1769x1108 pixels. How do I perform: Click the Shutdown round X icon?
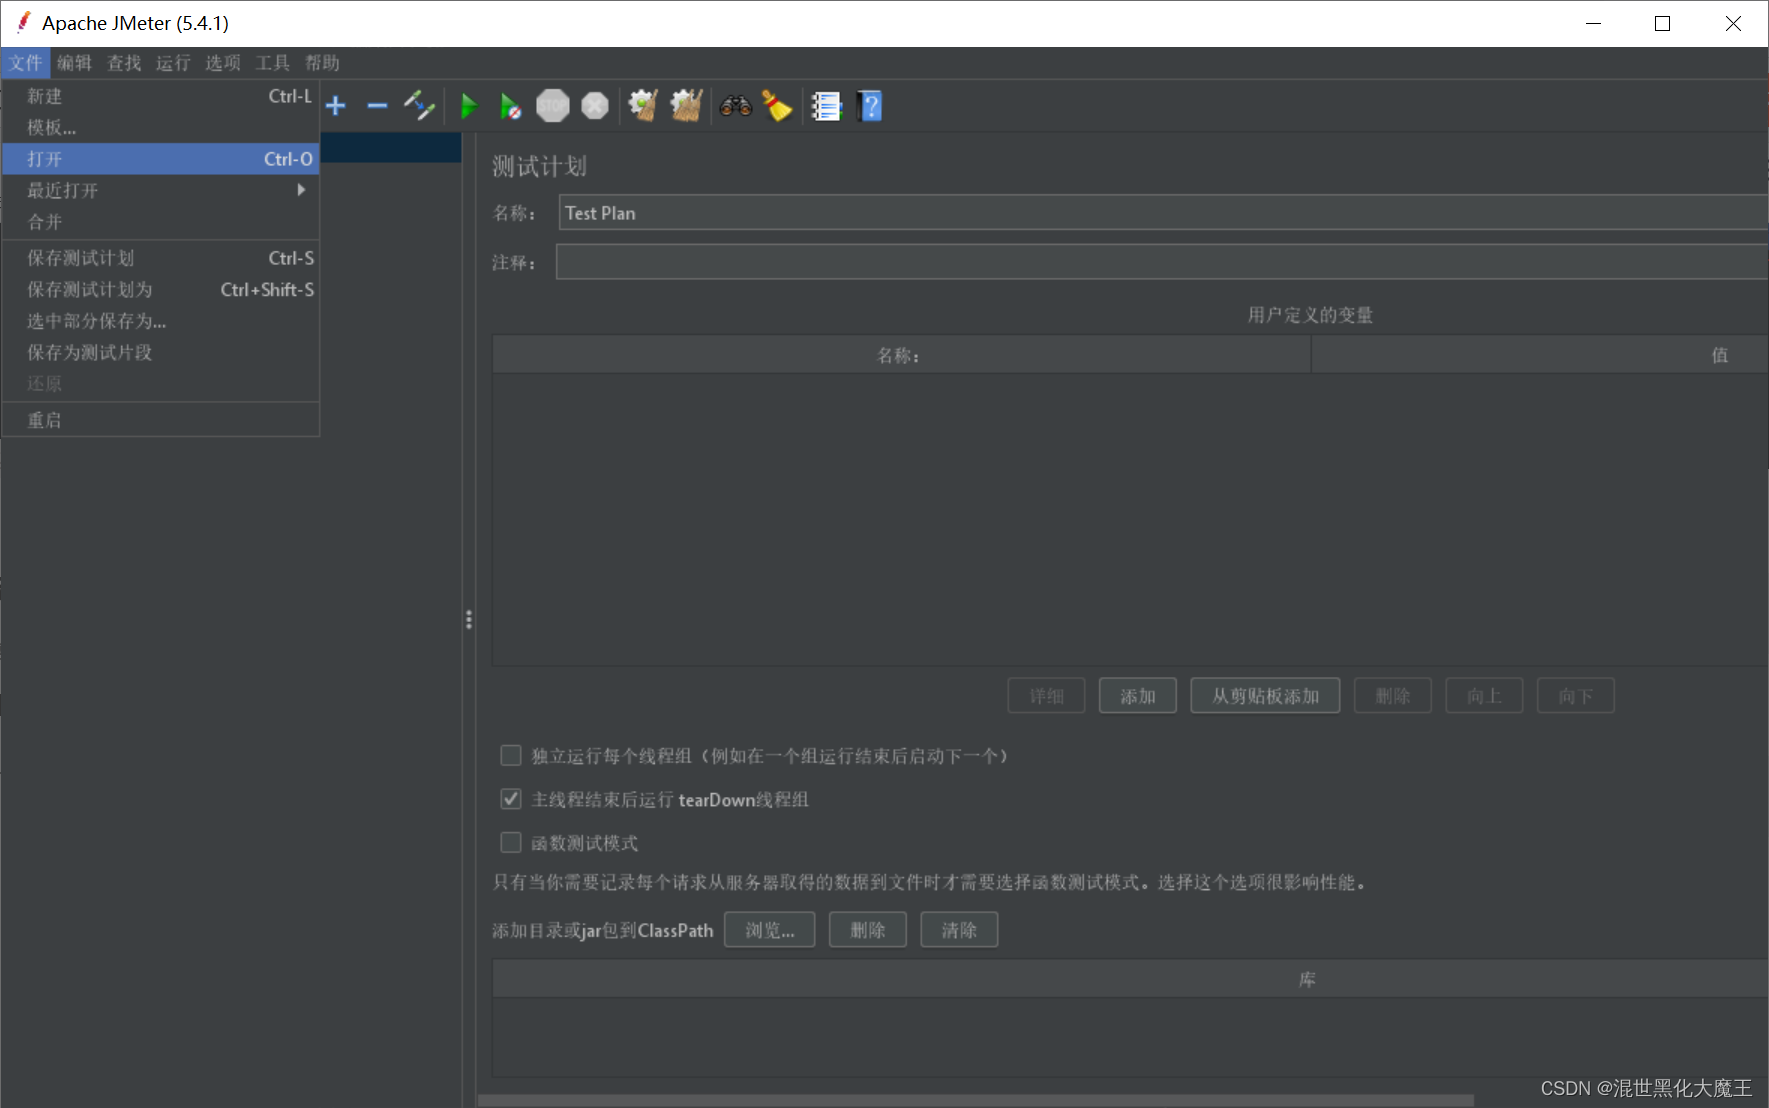[x=595, y=106]
